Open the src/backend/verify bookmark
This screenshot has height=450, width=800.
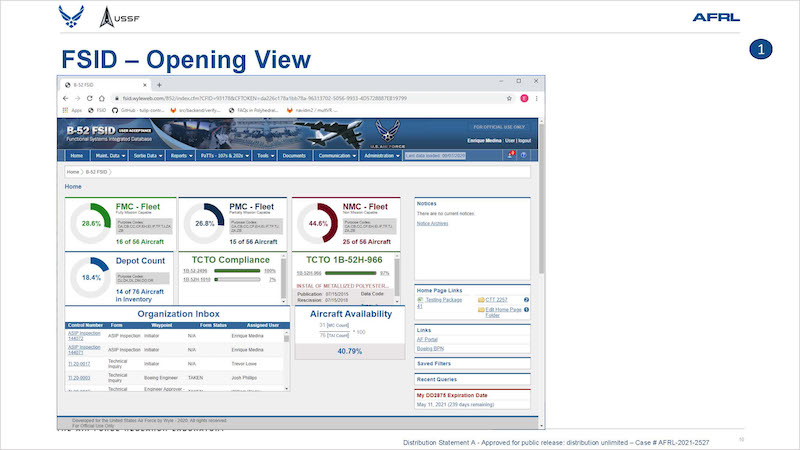point(195,110)
